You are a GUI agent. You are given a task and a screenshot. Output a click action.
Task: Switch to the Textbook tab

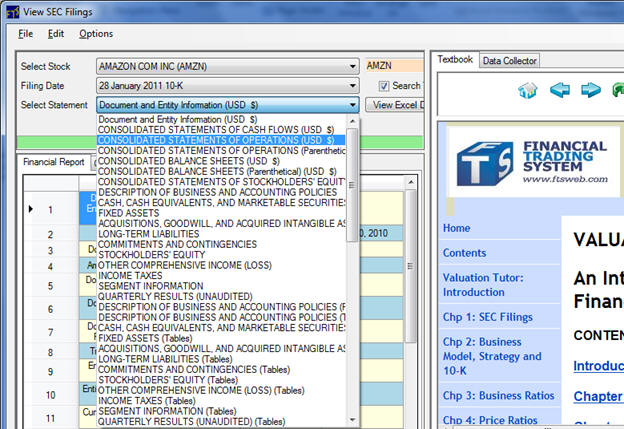click(x=455, y=60)
